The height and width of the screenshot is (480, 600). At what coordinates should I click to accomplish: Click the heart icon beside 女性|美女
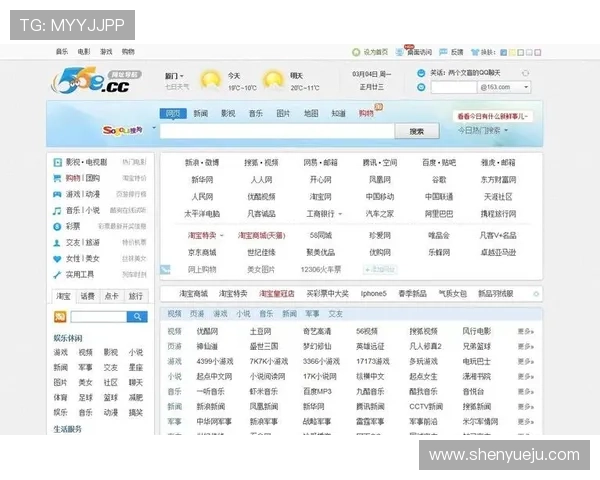pyautogui.click(x=57, y=259)
